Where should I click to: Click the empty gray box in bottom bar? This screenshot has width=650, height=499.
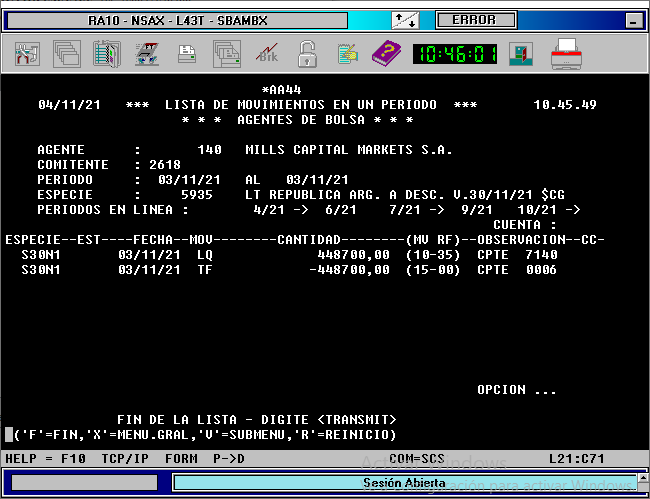point(85,483)
